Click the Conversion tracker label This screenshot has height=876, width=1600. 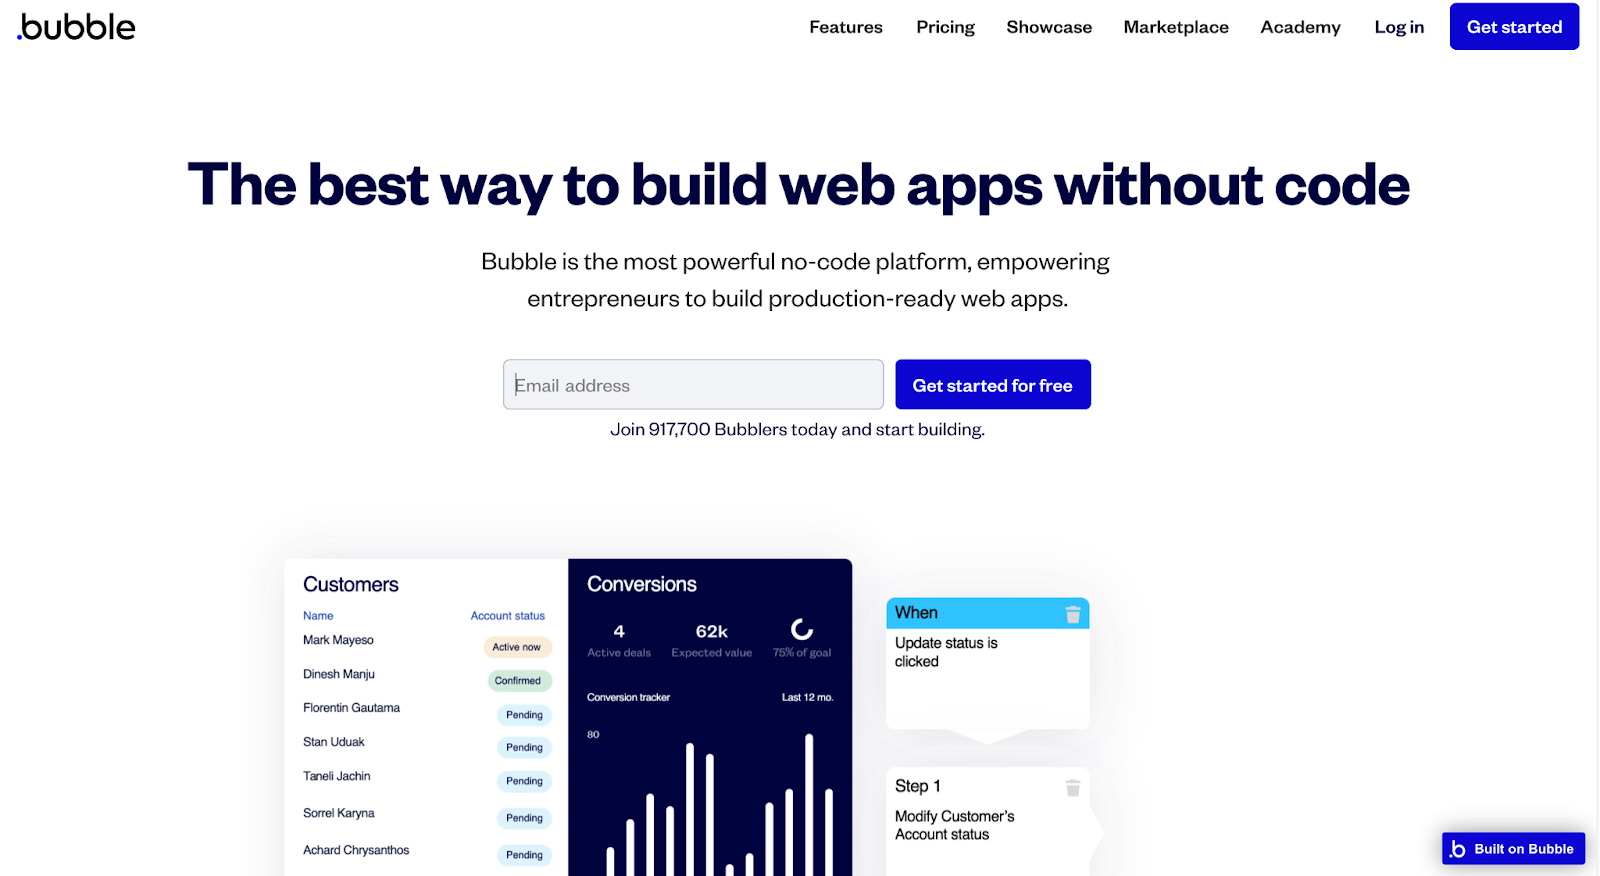[x=628, y=698]
